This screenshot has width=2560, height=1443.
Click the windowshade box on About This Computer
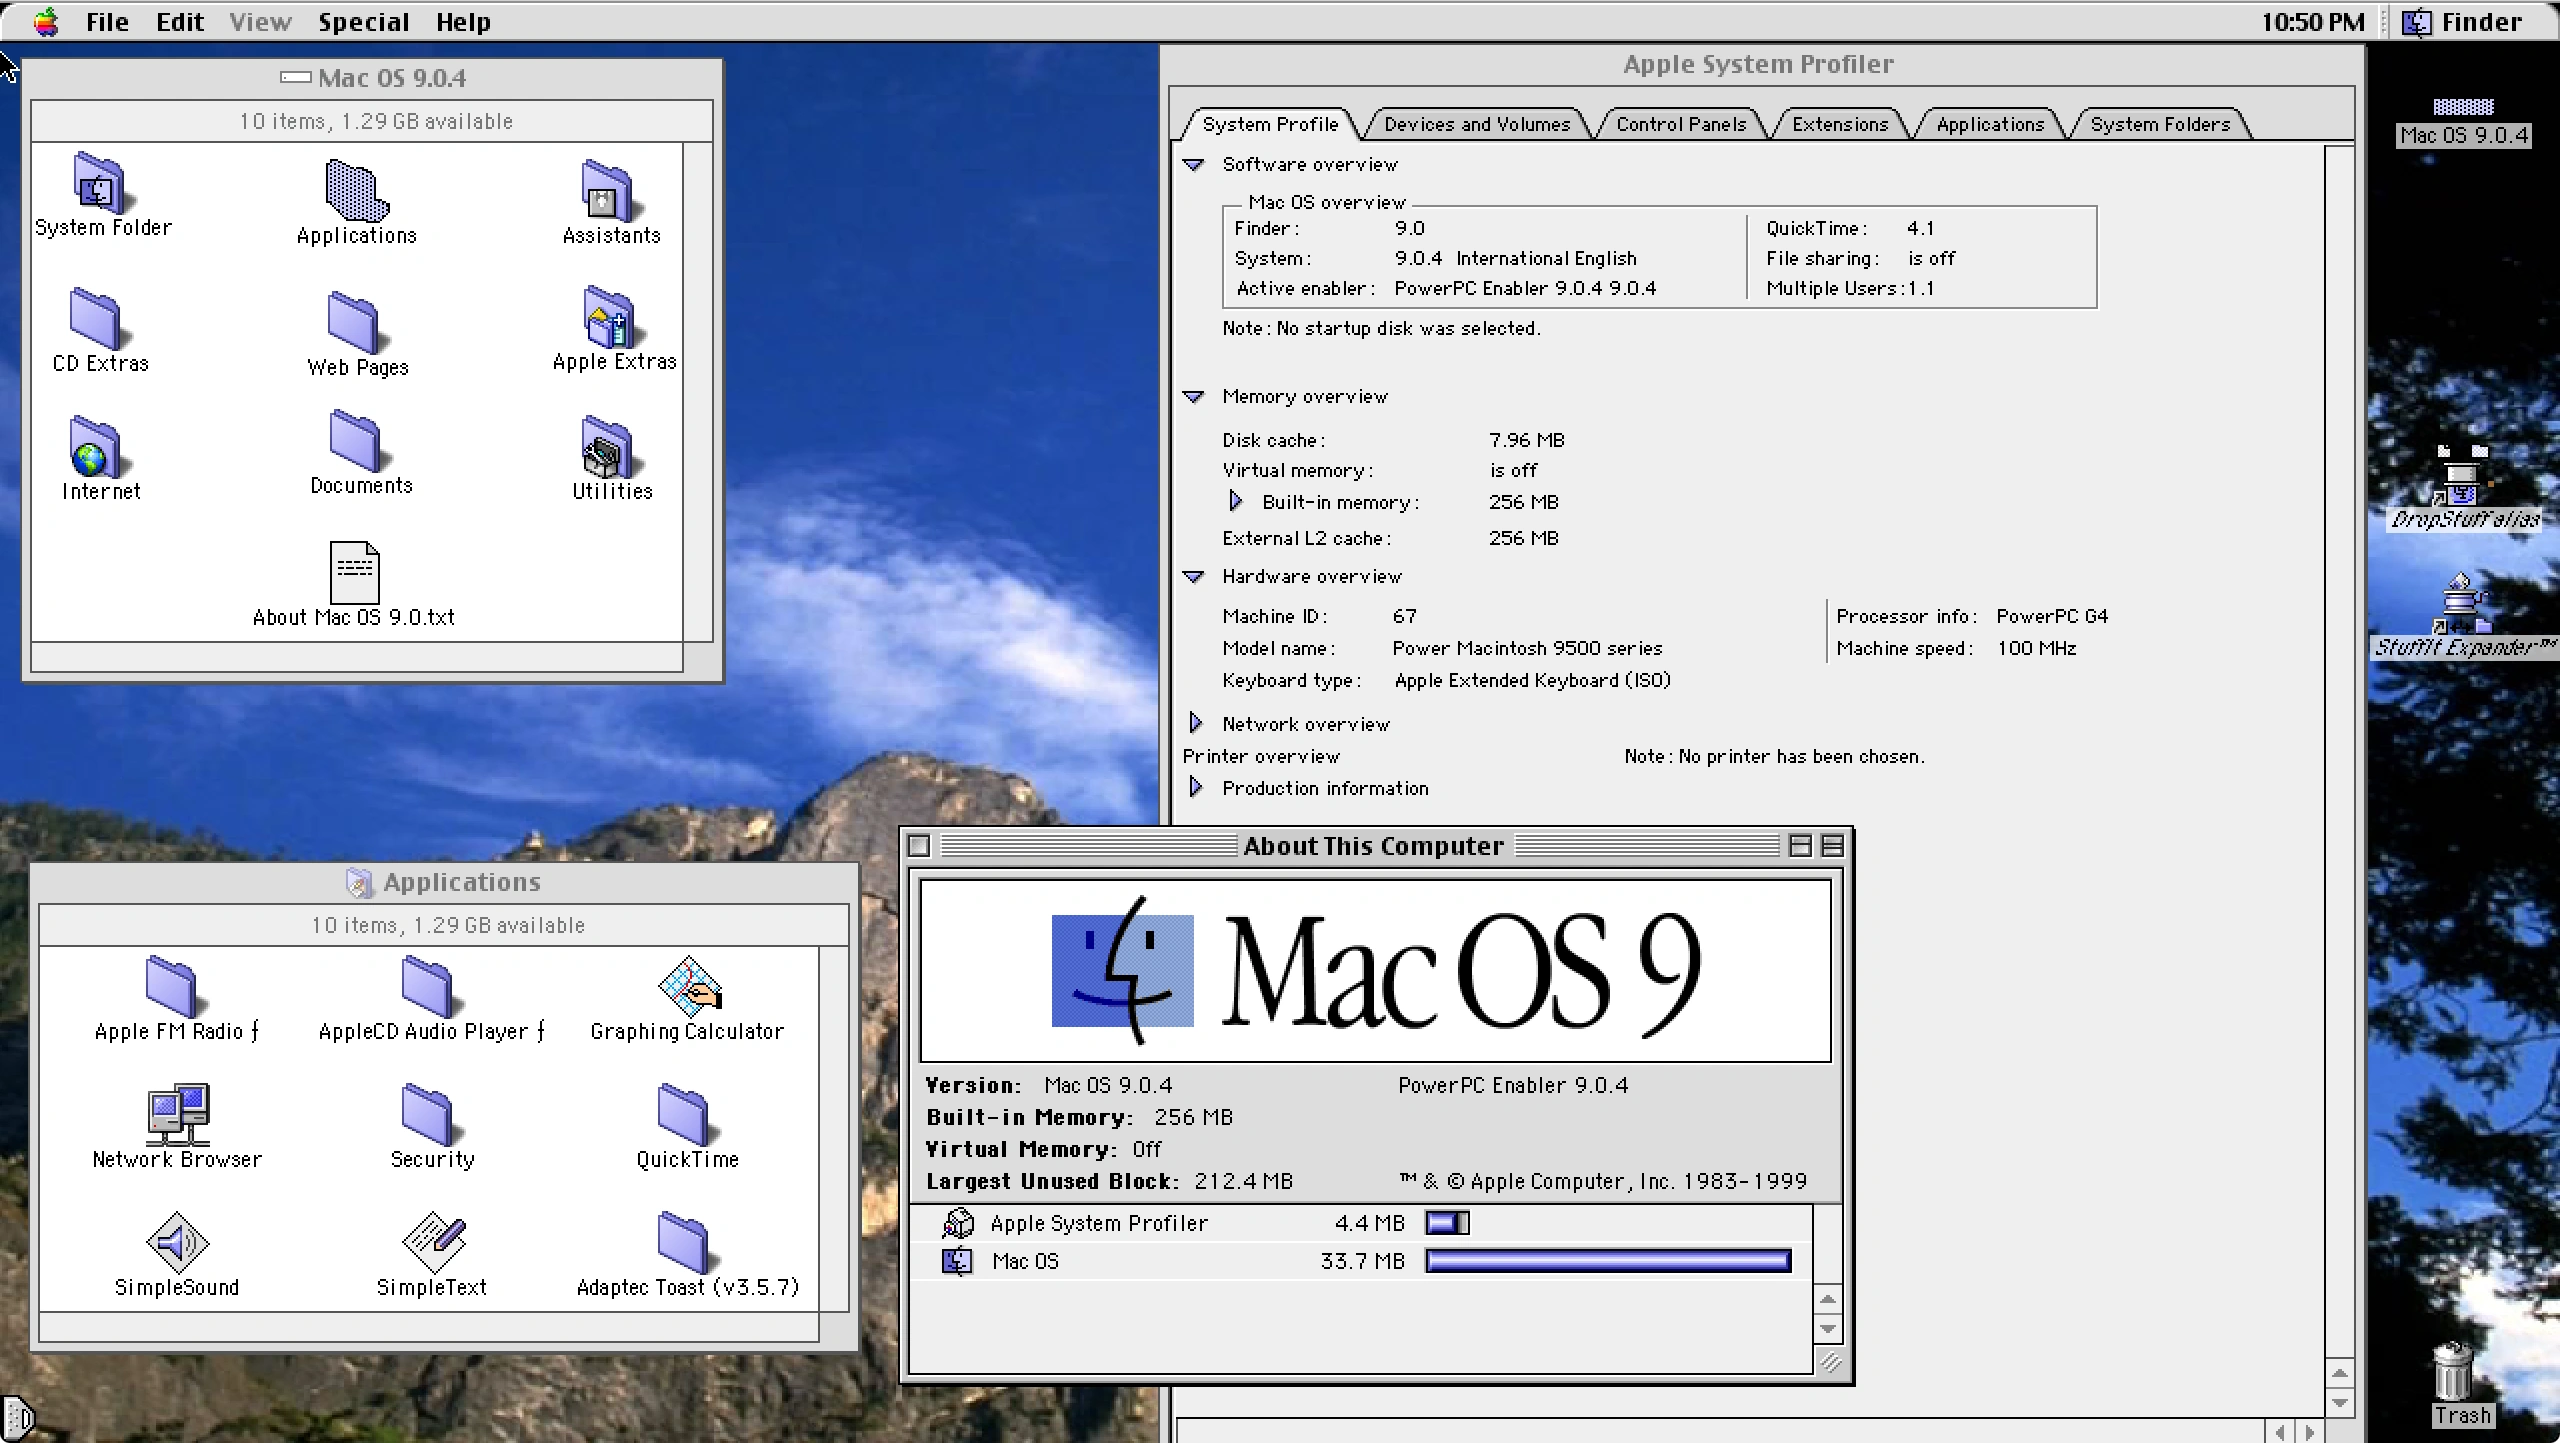[x=1833, y=846]
